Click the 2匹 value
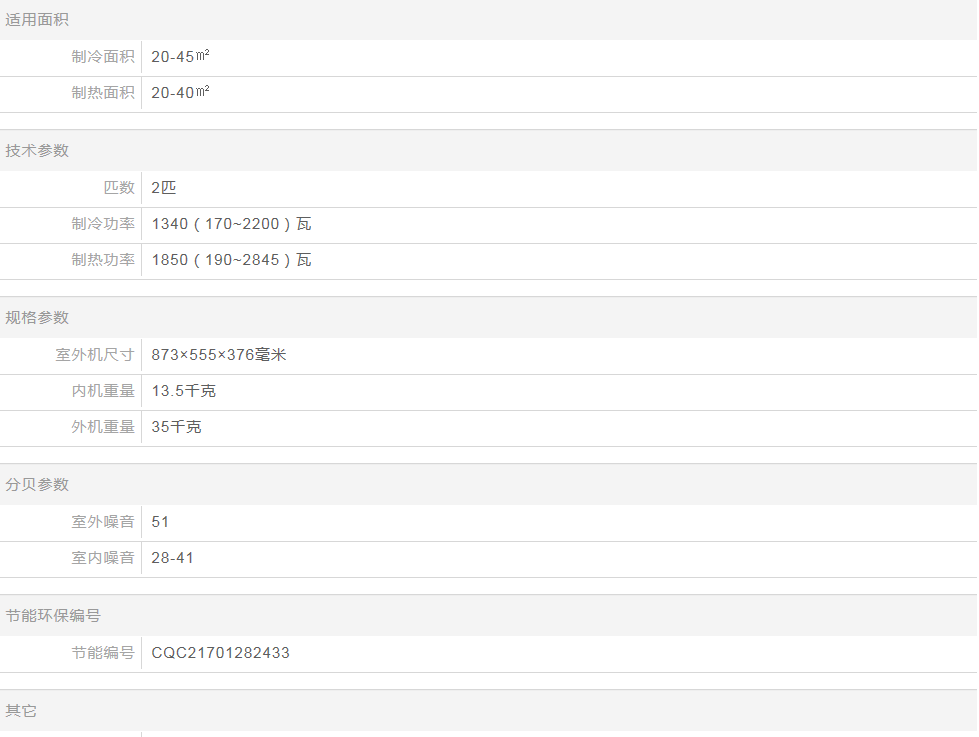 point(164,188)
